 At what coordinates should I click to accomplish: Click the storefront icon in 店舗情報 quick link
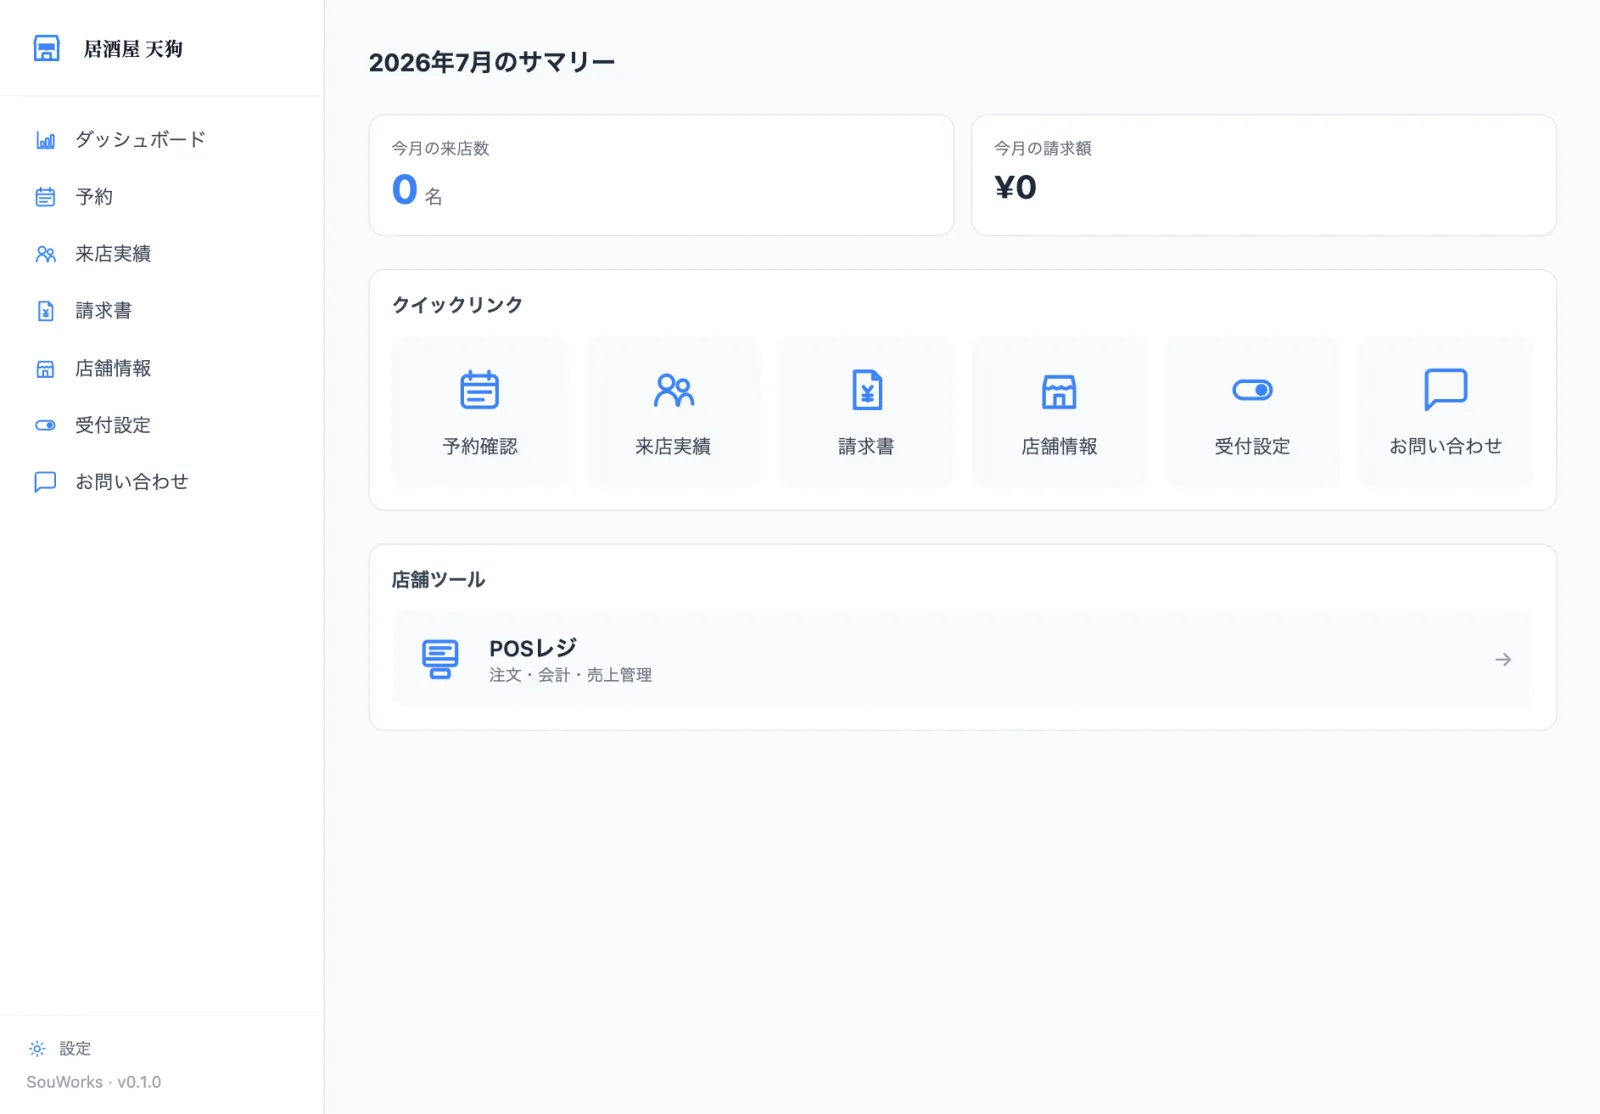tap(1059, 391)
